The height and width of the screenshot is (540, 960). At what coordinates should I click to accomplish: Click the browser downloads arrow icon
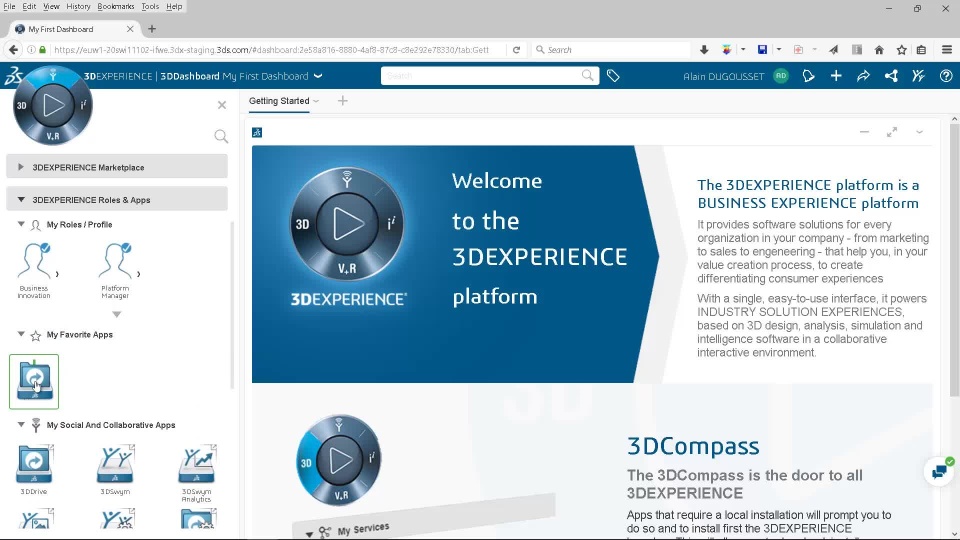click(704, 50)
